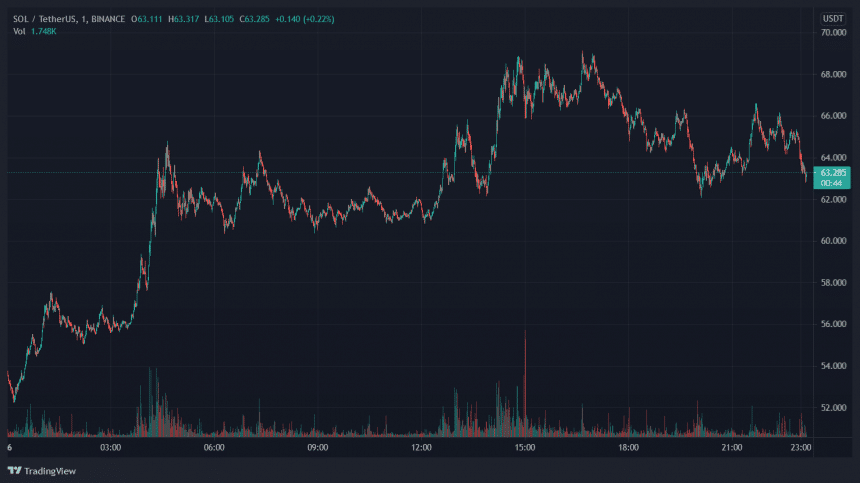Screen dimensions: 860x483
Task: Click the 66.000 price axis label
Action: click(832, 116)
